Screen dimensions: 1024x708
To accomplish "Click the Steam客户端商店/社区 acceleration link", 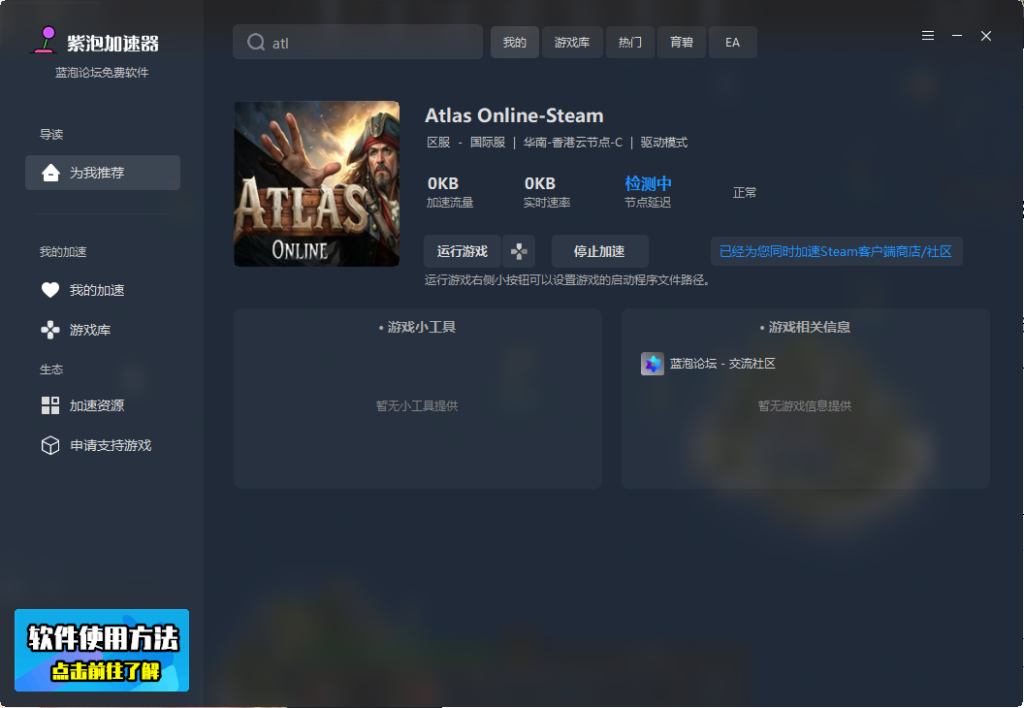I will pos(836,251).
